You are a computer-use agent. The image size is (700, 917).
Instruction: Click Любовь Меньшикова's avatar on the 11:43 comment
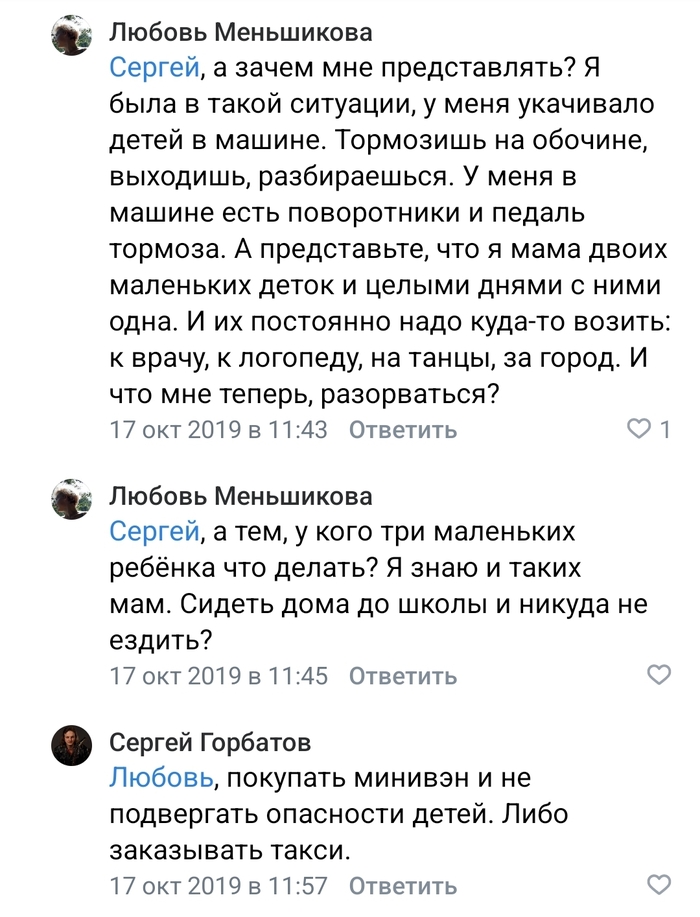tap(72, 36)
